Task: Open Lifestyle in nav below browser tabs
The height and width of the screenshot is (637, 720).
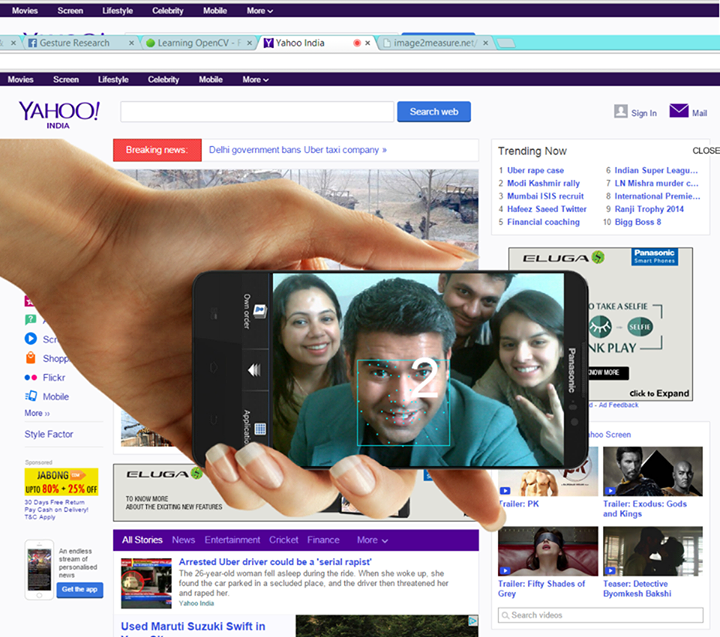Action: click(x=113, y=79)
